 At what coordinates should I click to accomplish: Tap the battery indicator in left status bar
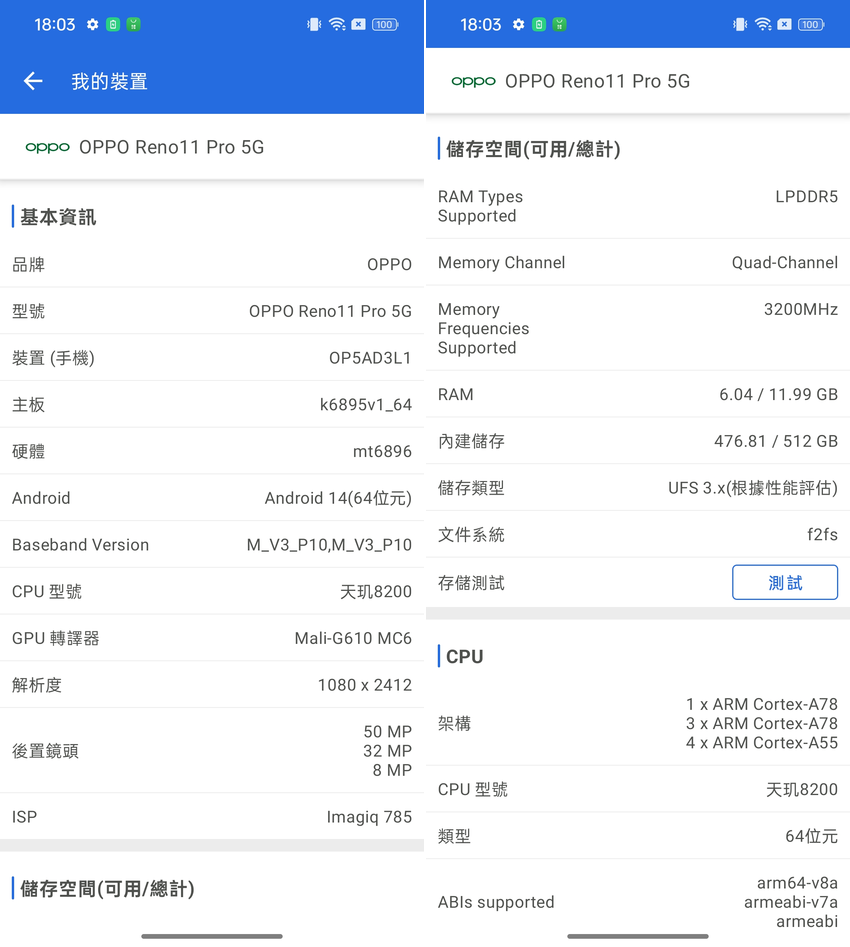tap(385, 25)
